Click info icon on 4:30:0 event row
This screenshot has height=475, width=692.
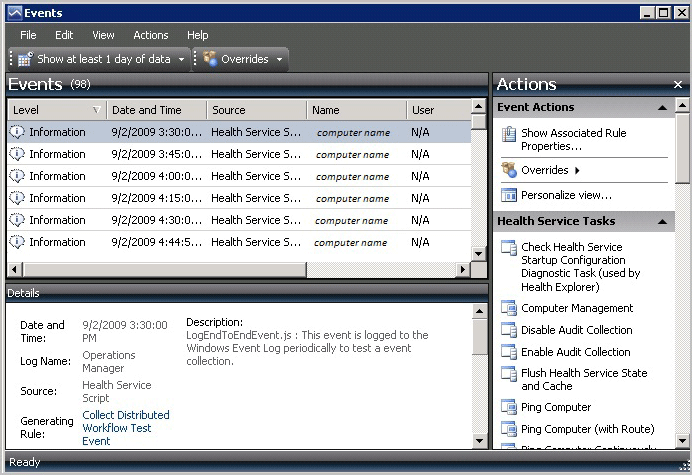[x=17, y=220]
